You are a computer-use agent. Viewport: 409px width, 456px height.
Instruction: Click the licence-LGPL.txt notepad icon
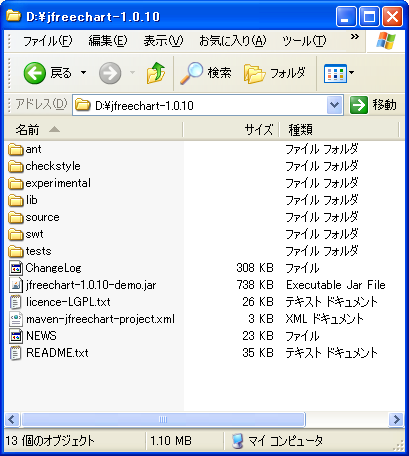pos(16,302)
